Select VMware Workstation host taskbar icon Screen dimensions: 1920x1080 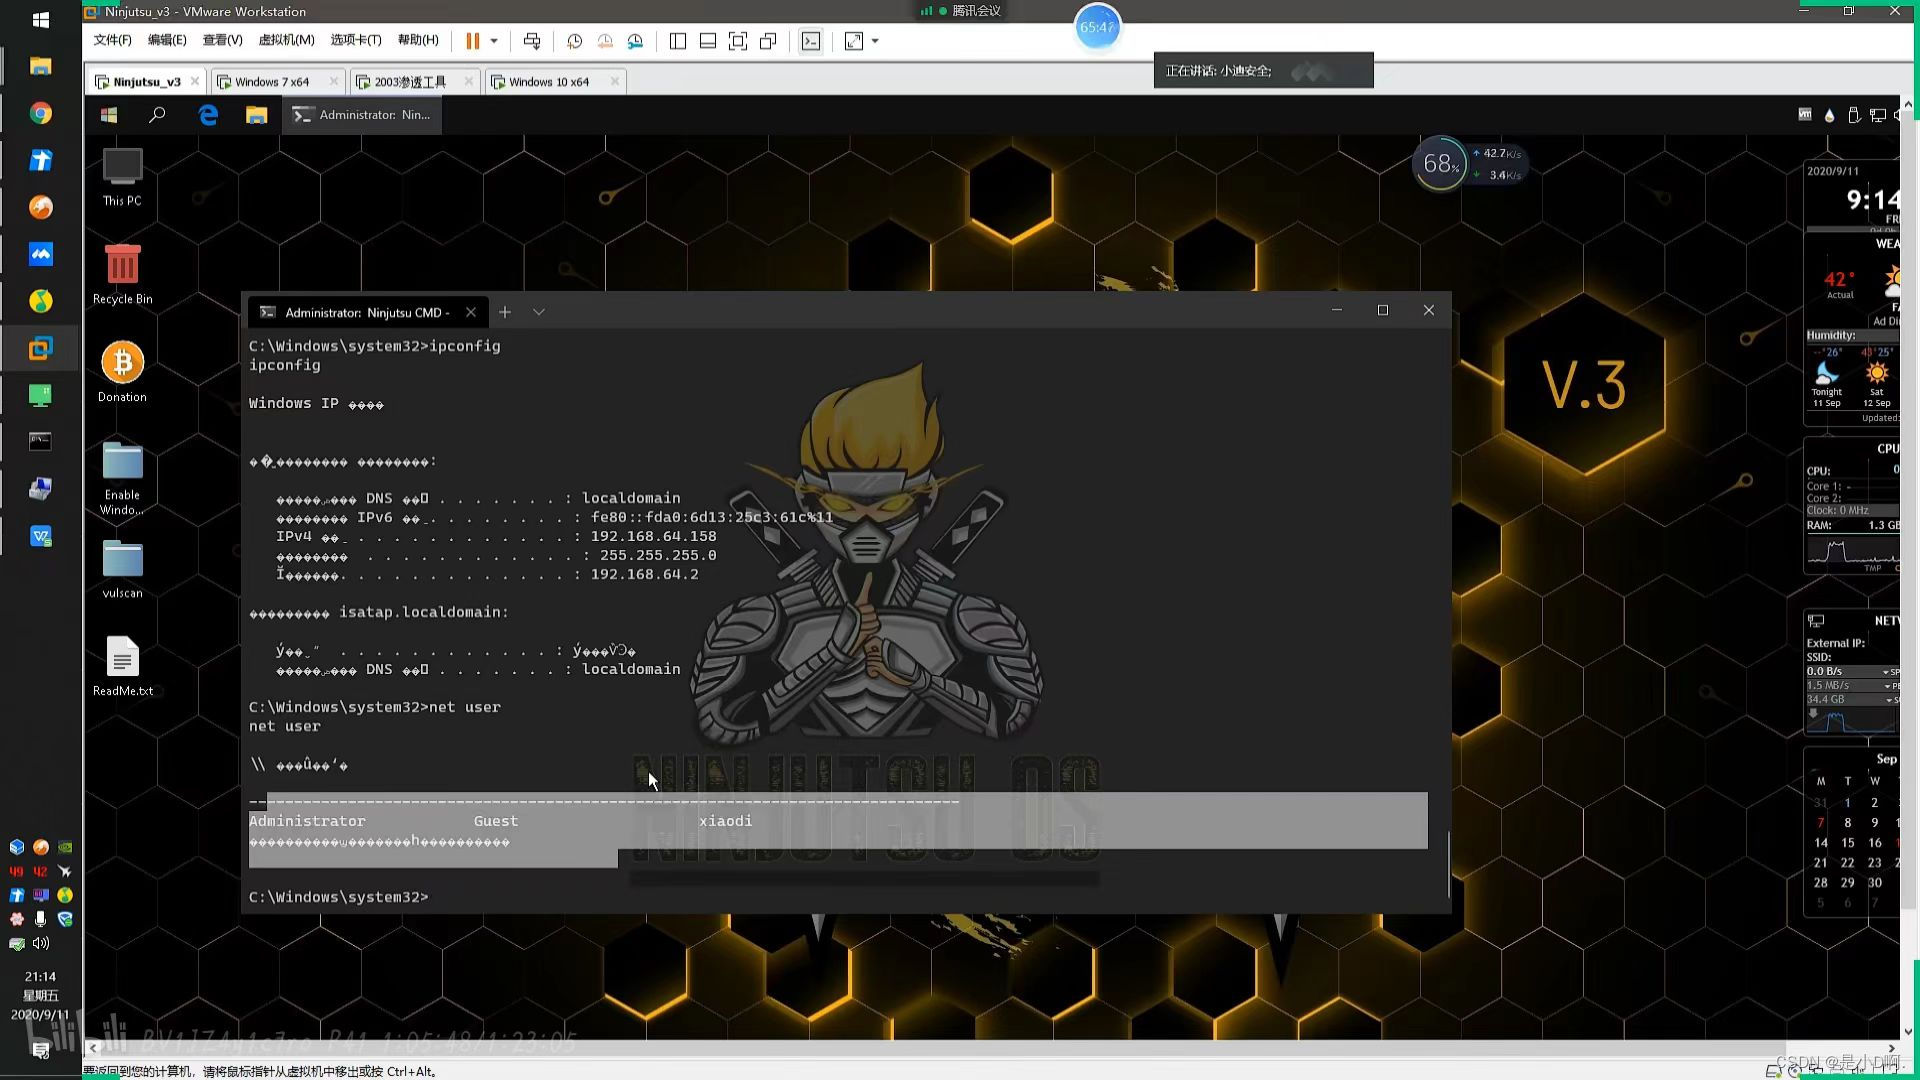[41, 348]
